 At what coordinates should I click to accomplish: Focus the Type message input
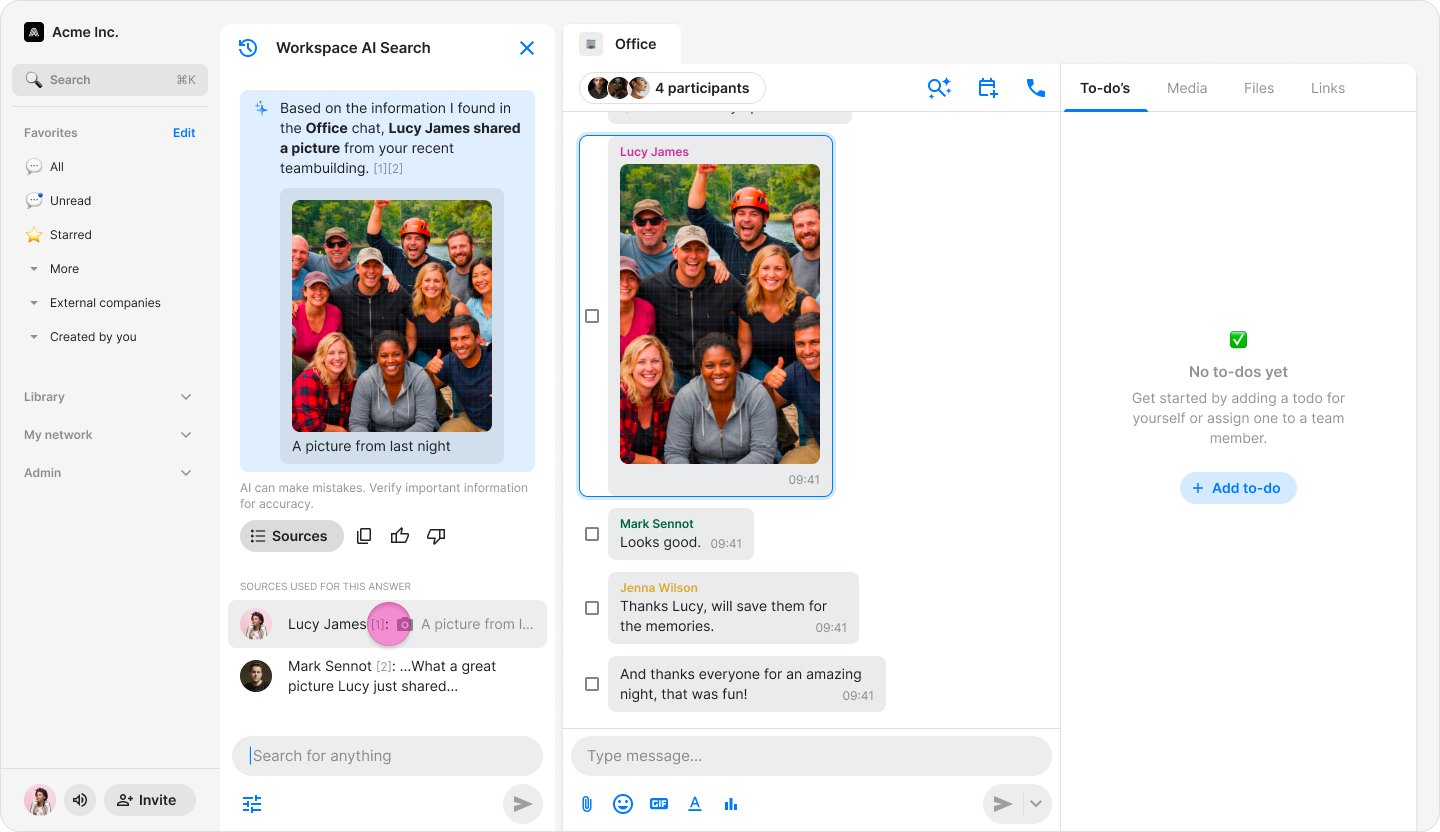[x=811, y=756]
